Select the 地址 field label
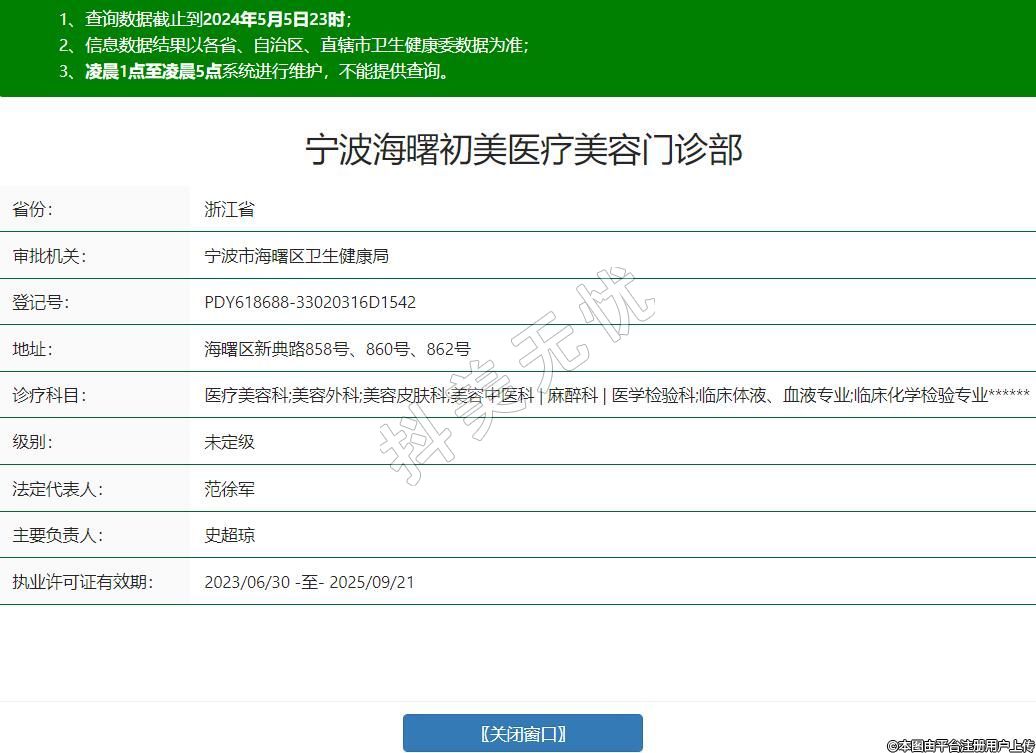Screen dimensions: 1036x753 coord(33,349)
